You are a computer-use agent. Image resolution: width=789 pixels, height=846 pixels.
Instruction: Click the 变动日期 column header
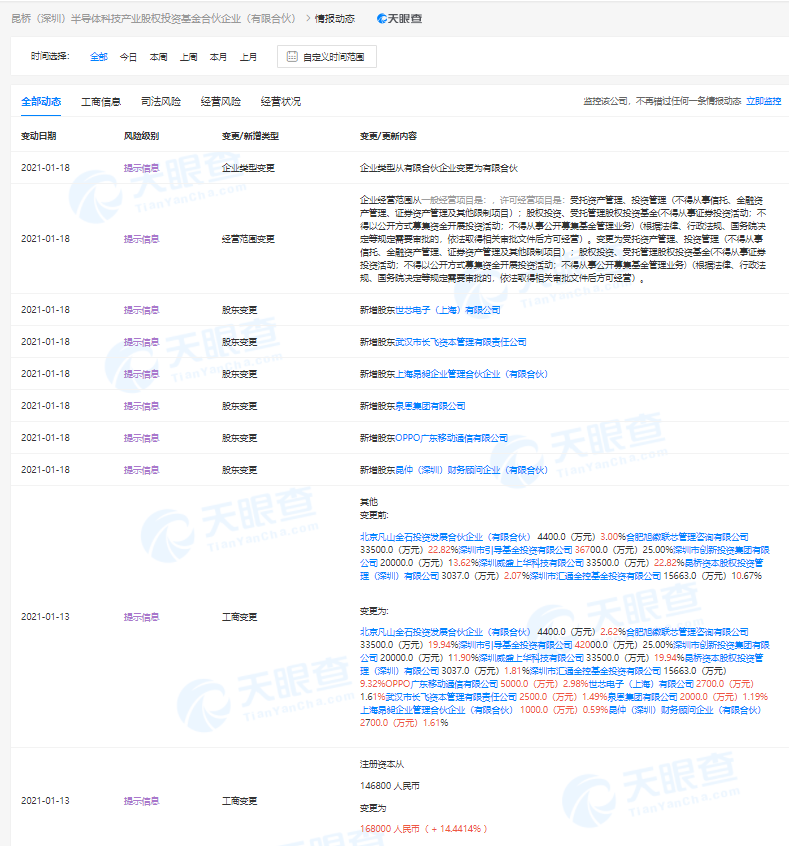39,136
